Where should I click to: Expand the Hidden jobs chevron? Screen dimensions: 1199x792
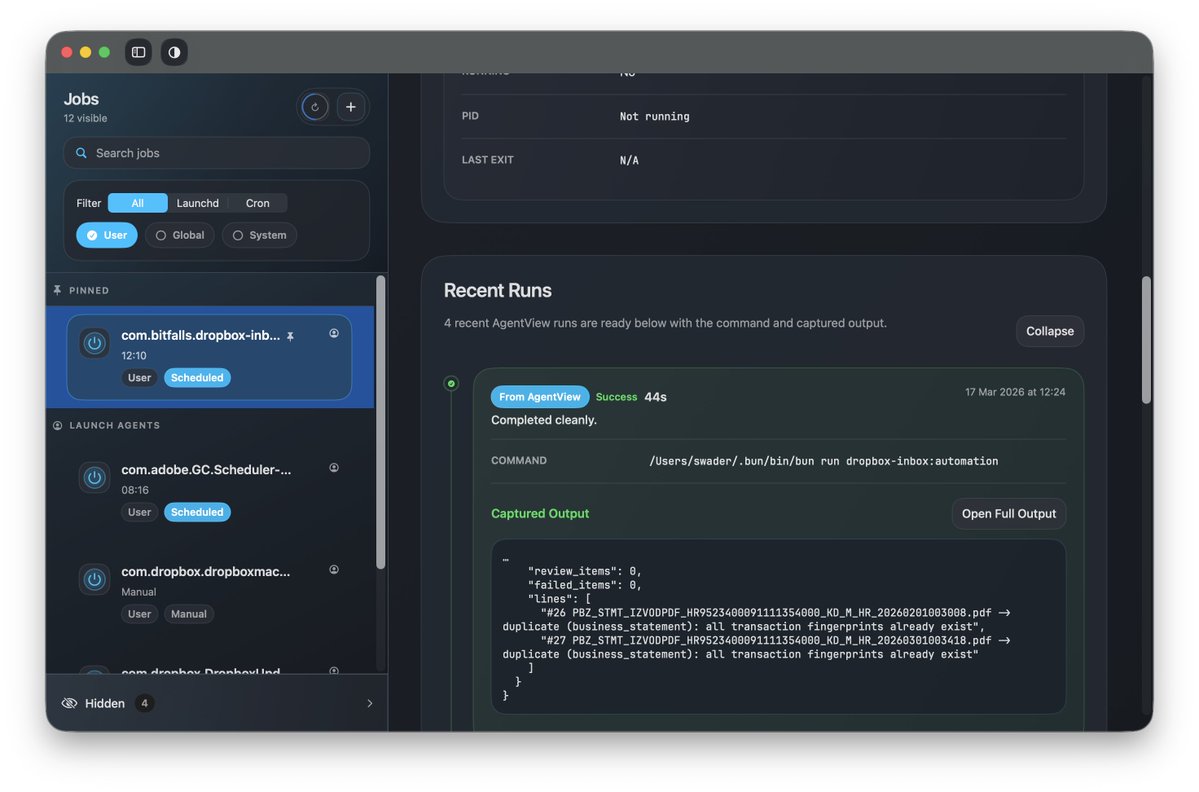(x=370, y=703)
